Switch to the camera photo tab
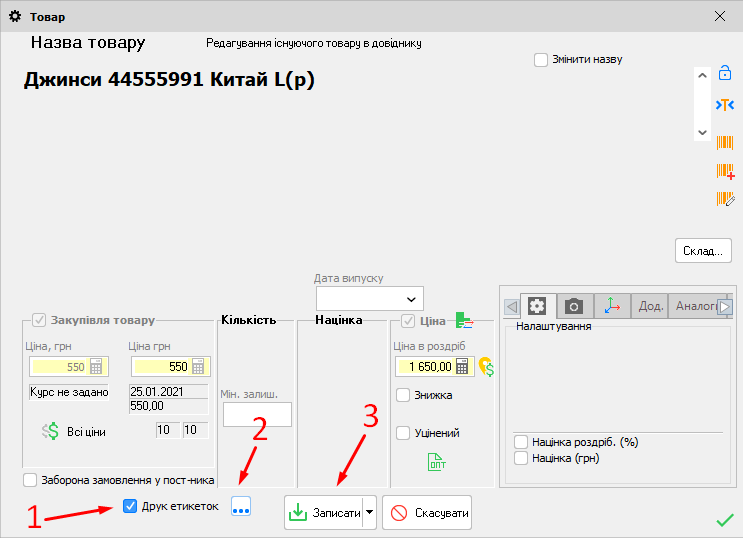 [573, 306]
